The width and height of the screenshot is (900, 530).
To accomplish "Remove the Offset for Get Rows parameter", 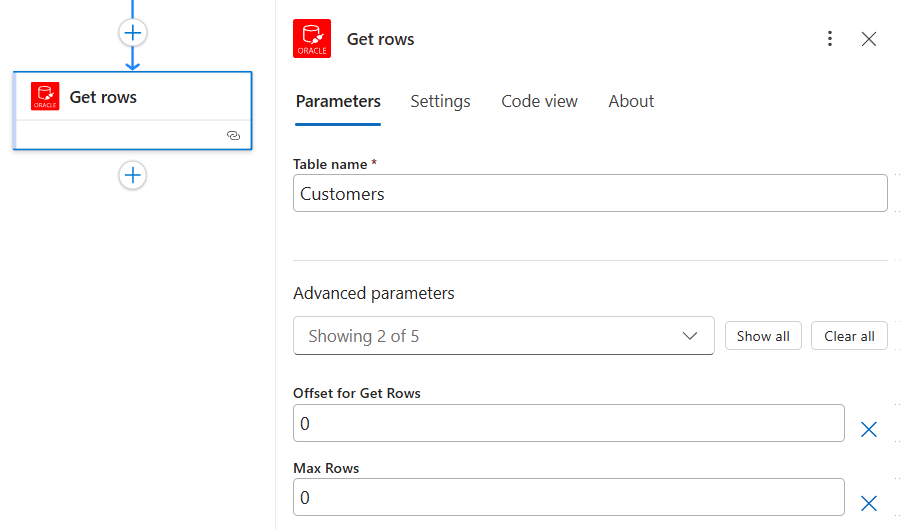I will pyautogui.click(x=868, y=430).
